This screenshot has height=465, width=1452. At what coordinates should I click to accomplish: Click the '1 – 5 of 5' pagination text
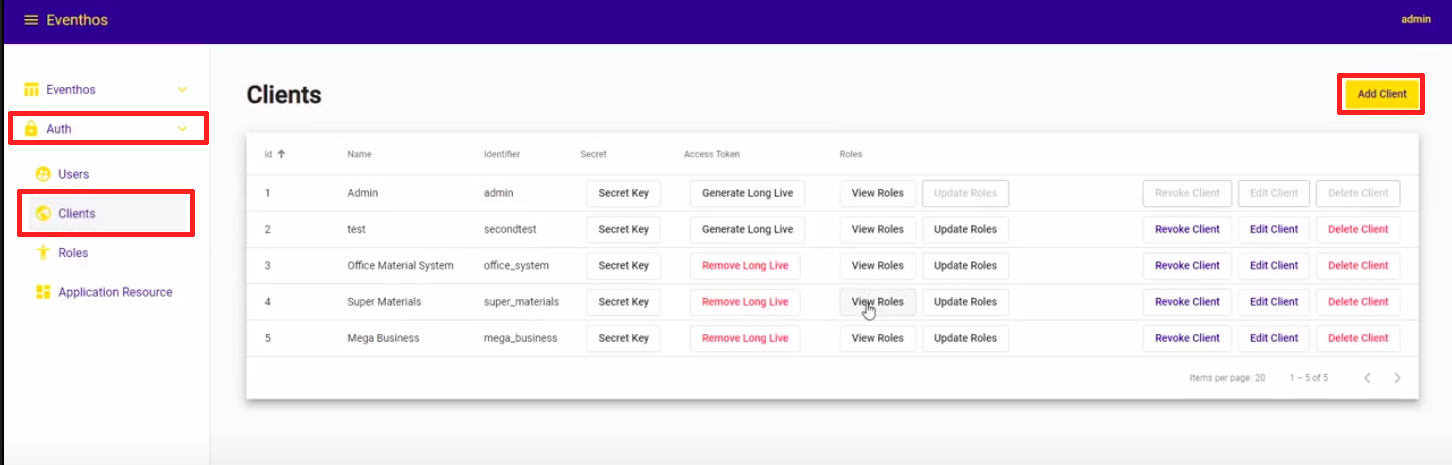pyautogui.click(x=1309, y=378)
